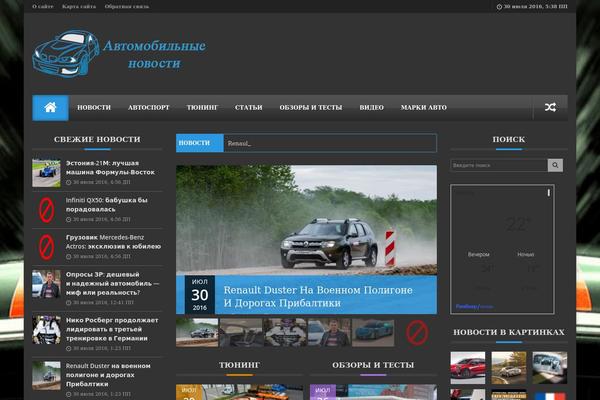This screenshot has height=400, width=600.
Task: Click the Новости в картинках heading
Action: pos(509,332)
